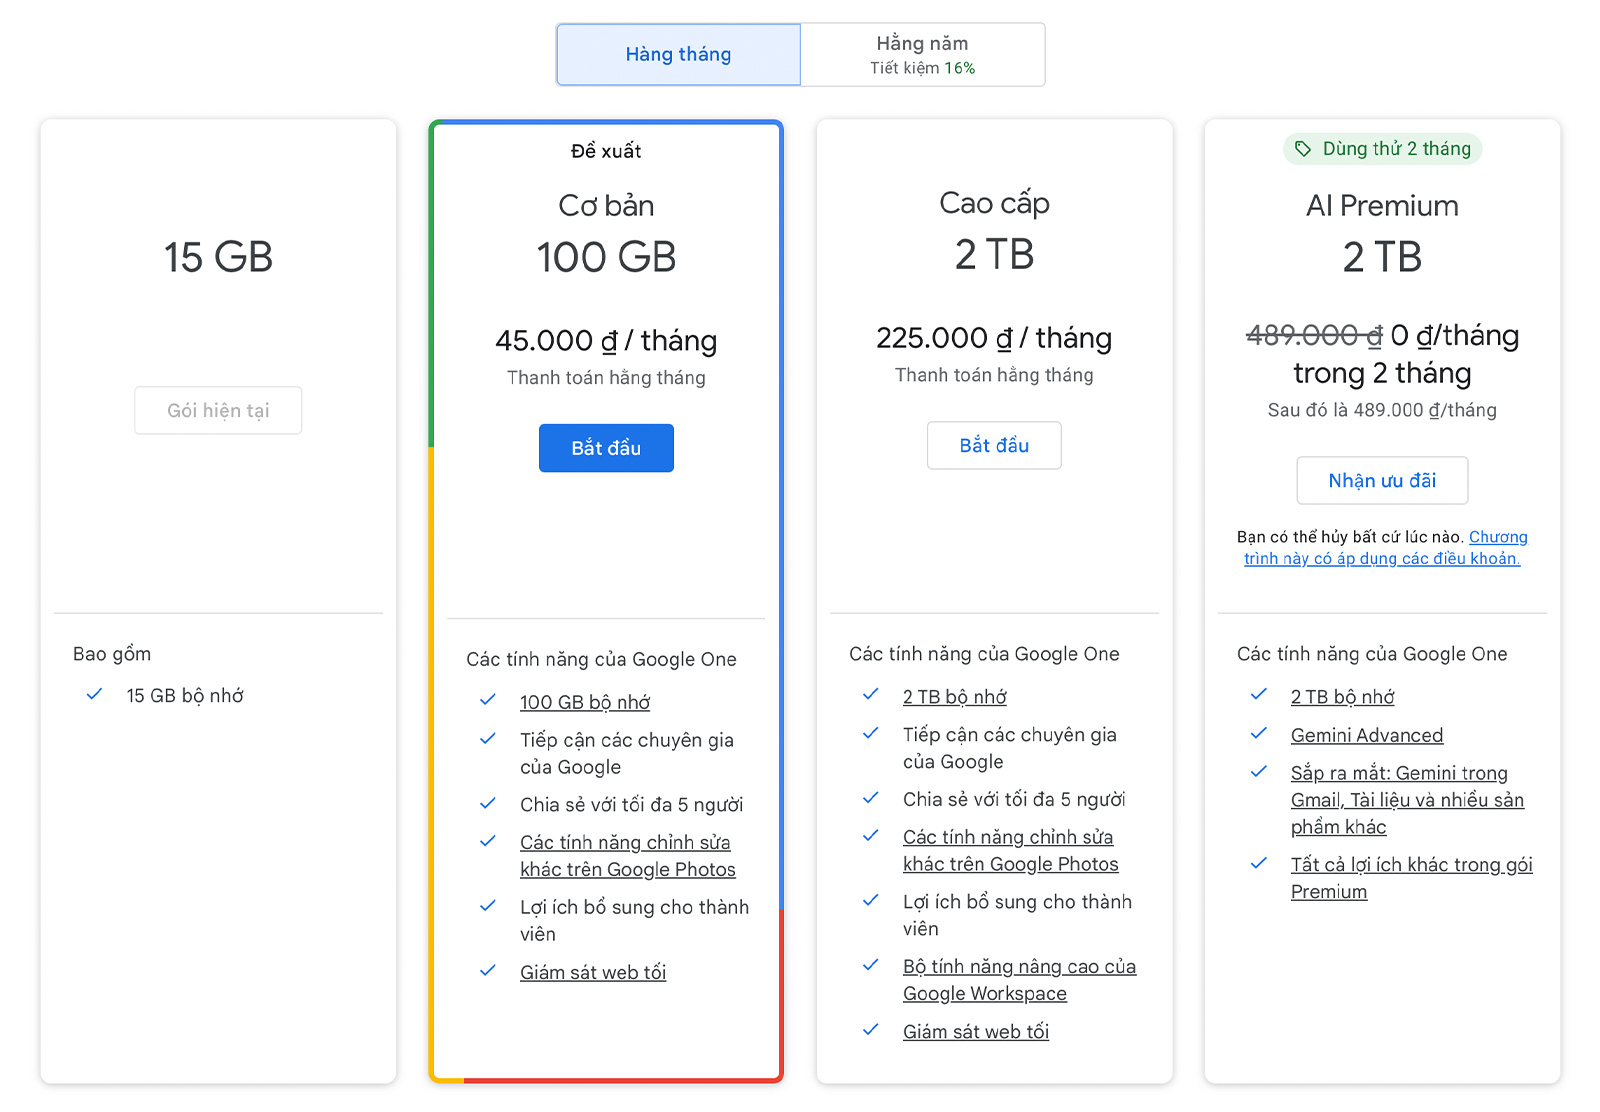The width and height of the screenshot is (1600, 1112).
Task: Click checkmark beside Google Workspace features
Action: point(871,965)
